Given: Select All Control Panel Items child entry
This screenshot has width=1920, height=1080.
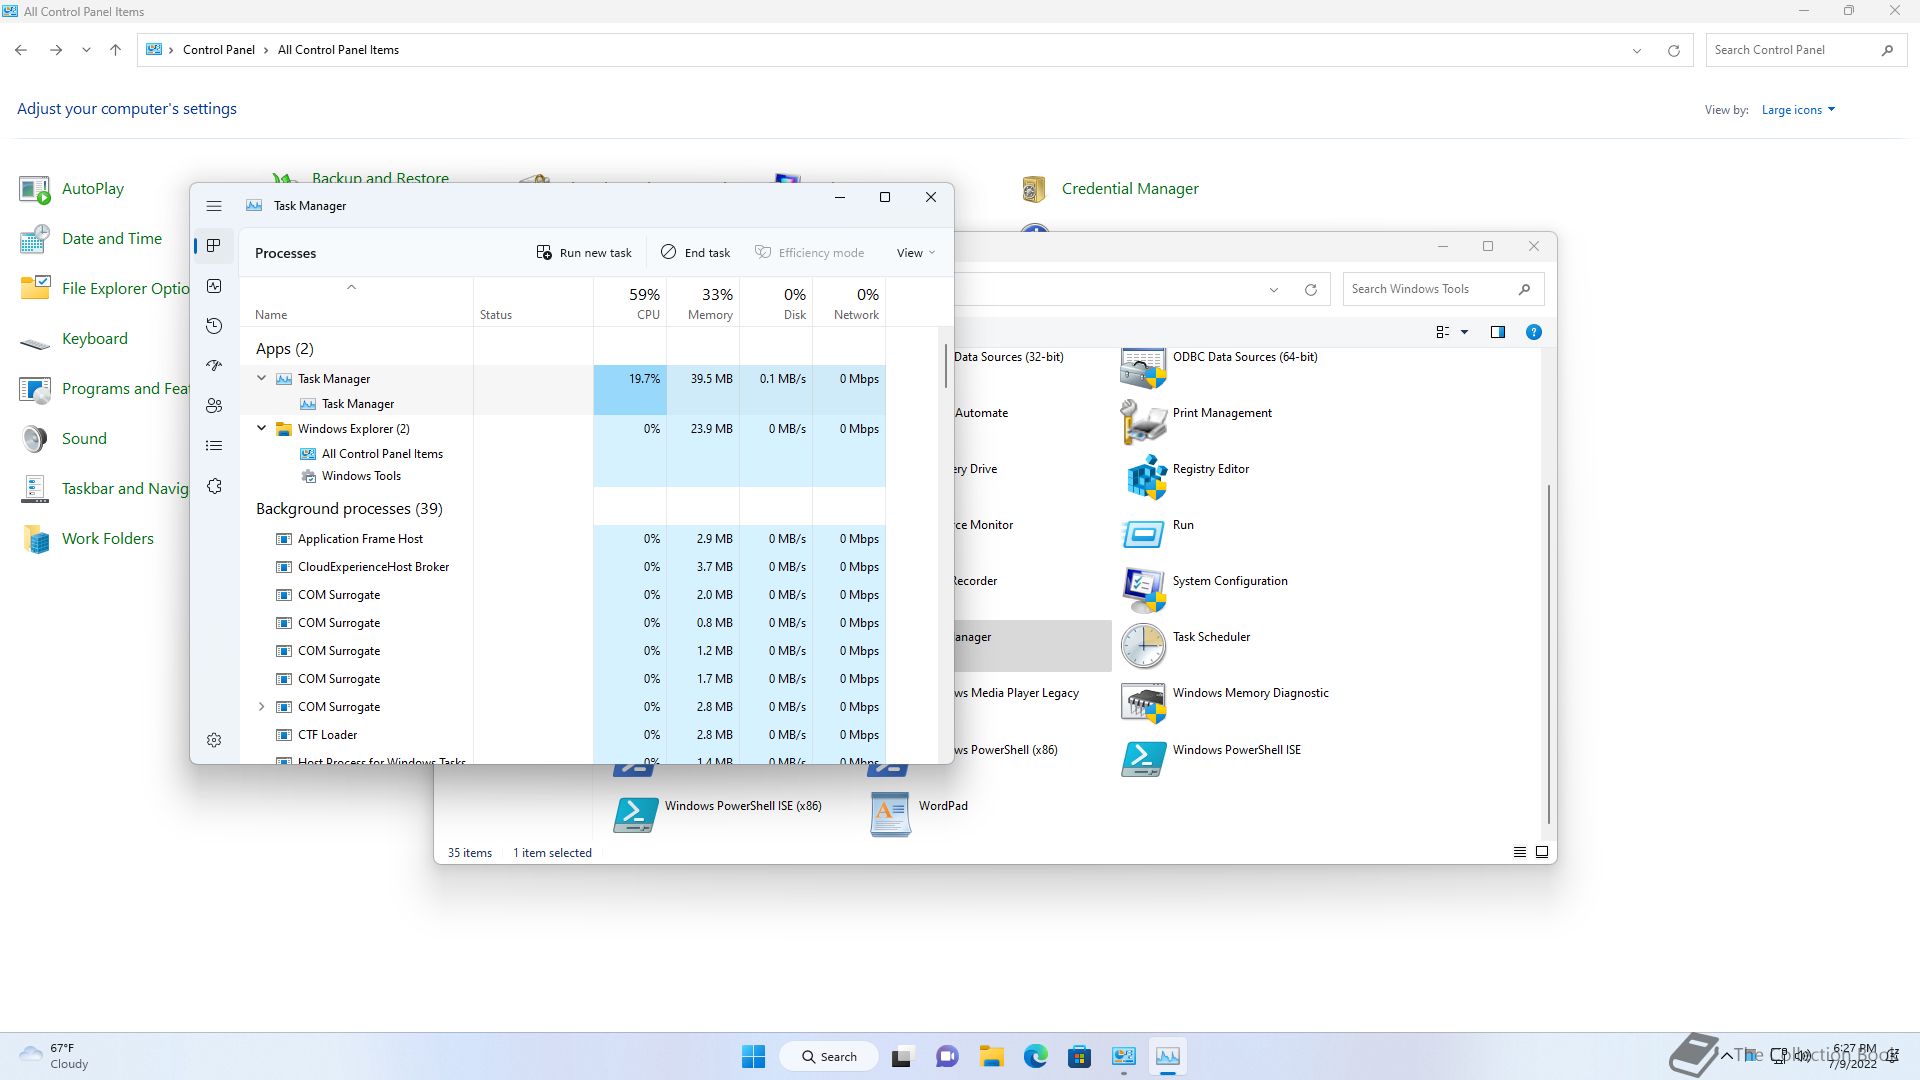Looking at the screenshot, I should tap(382, 454).
